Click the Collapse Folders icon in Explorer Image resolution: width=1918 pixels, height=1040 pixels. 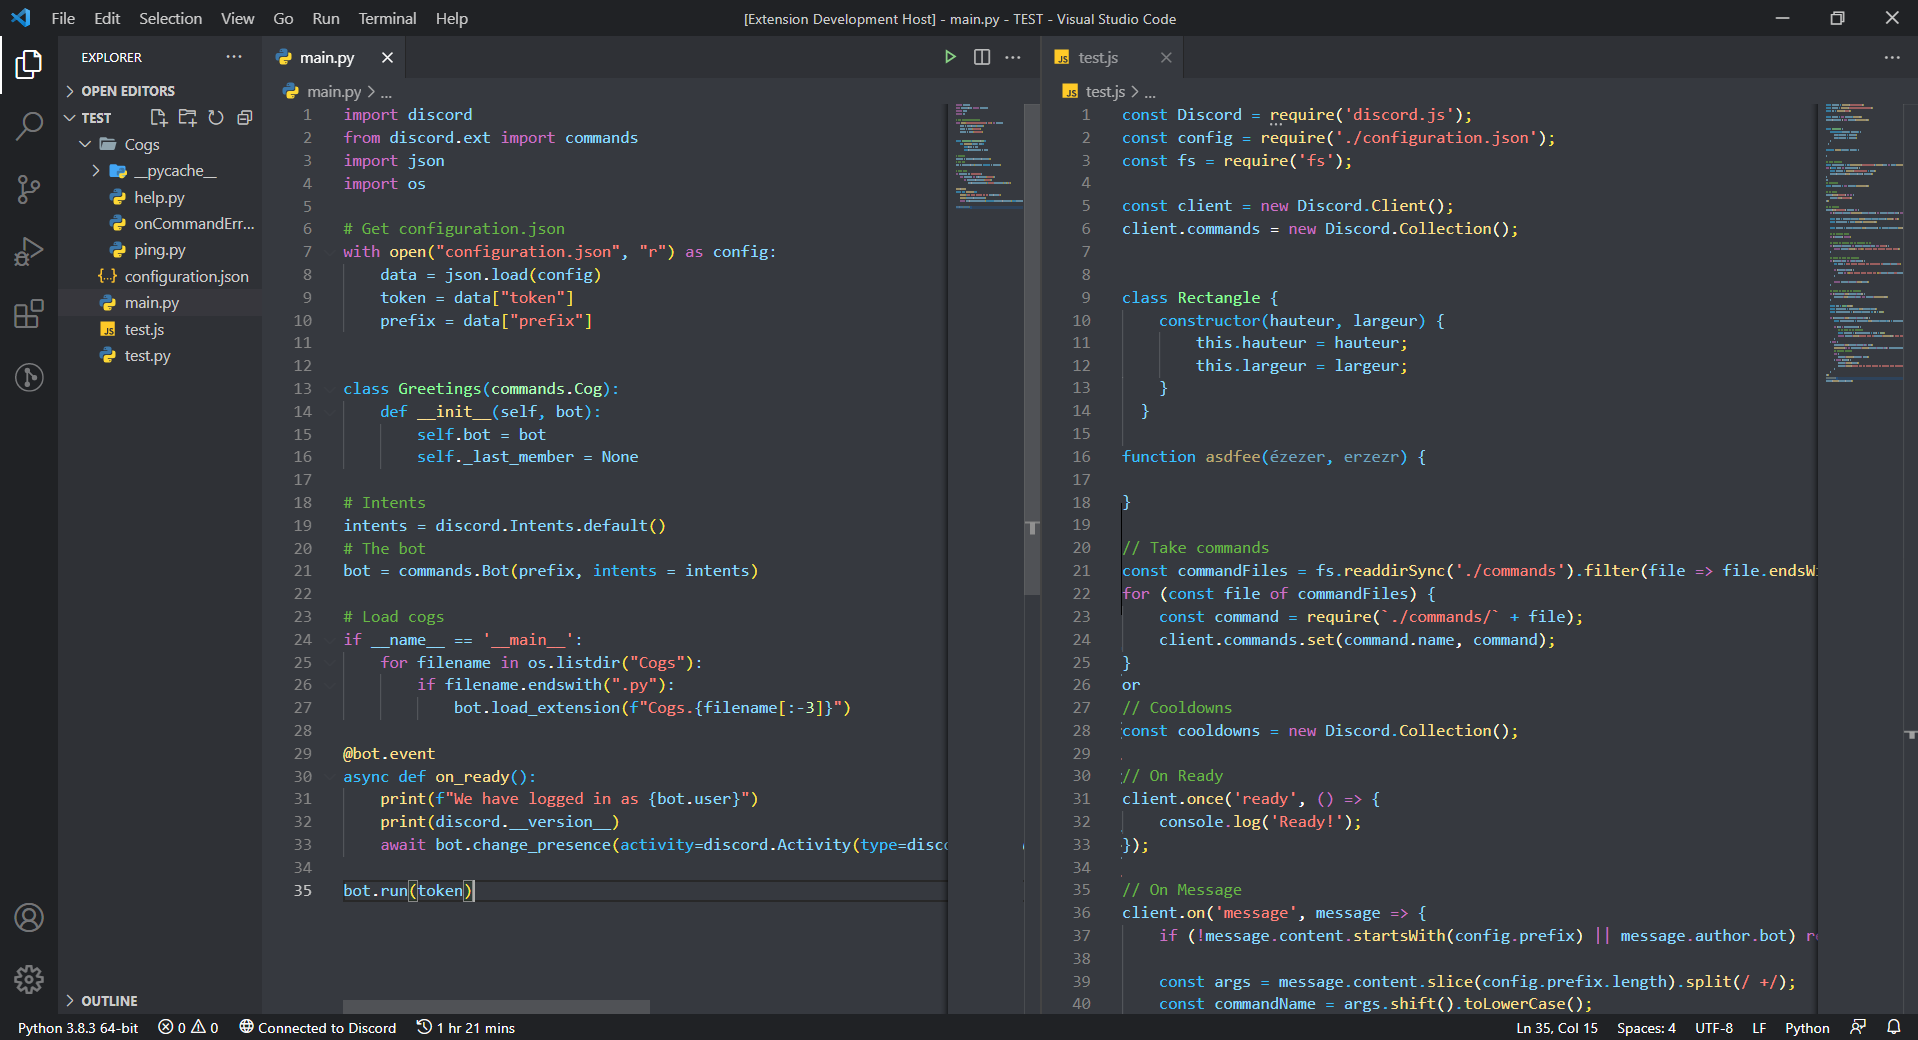pos(244,118)
